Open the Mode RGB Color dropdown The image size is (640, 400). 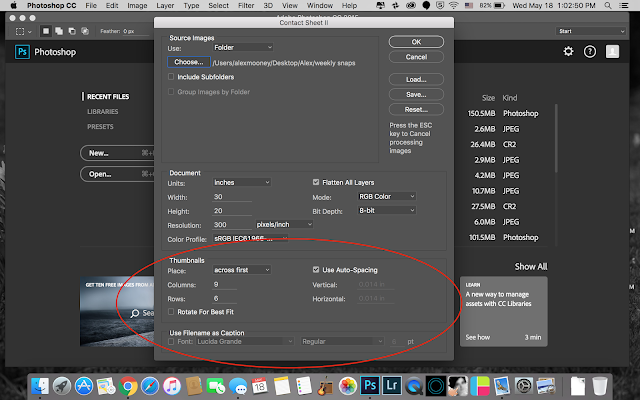(x=387, y=196)
